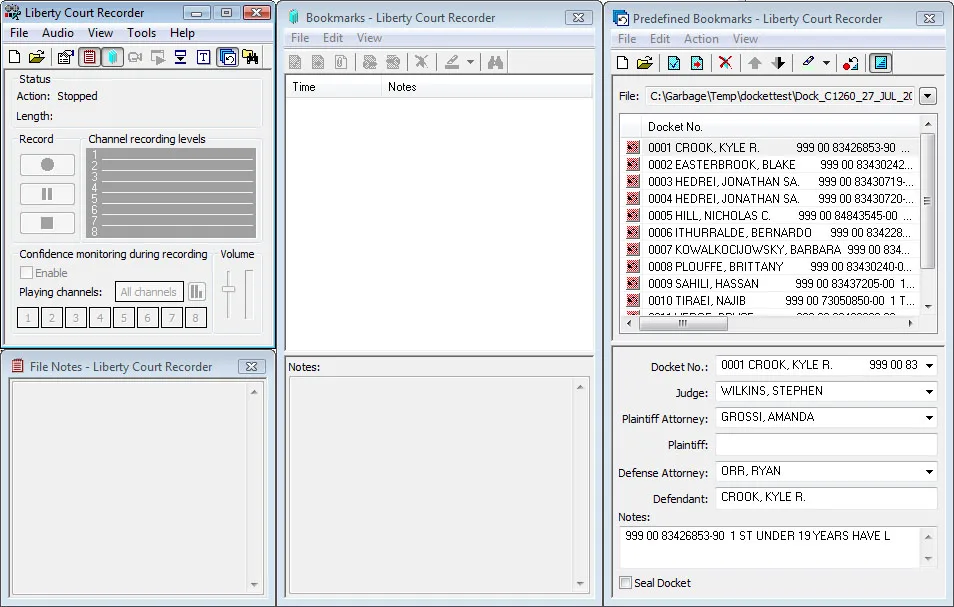Click the pen highlighter icon in Predefined Bookmarks
This screenshot has height=607, width=954.
click(808, 62)
